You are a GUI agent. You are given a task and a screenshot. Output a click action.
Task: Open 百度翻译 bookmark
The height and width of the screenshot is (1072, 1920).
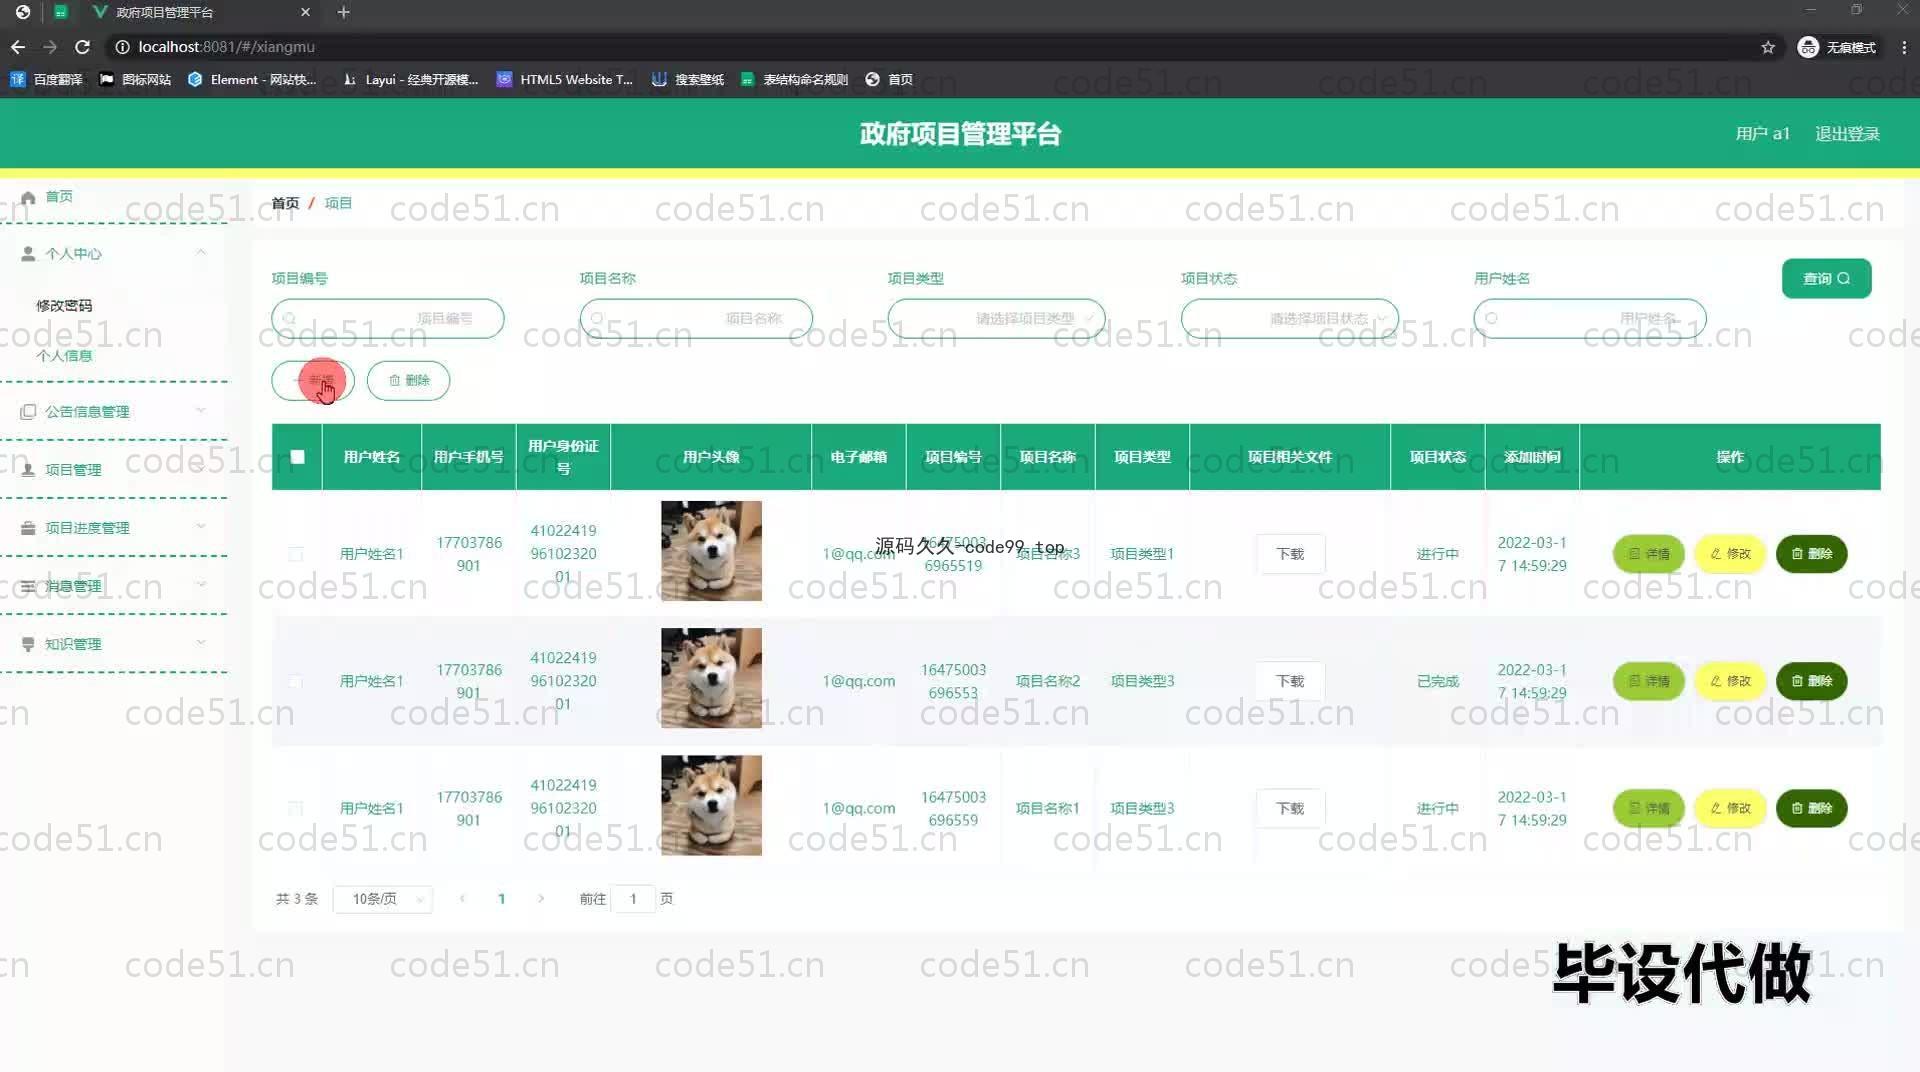46,79
